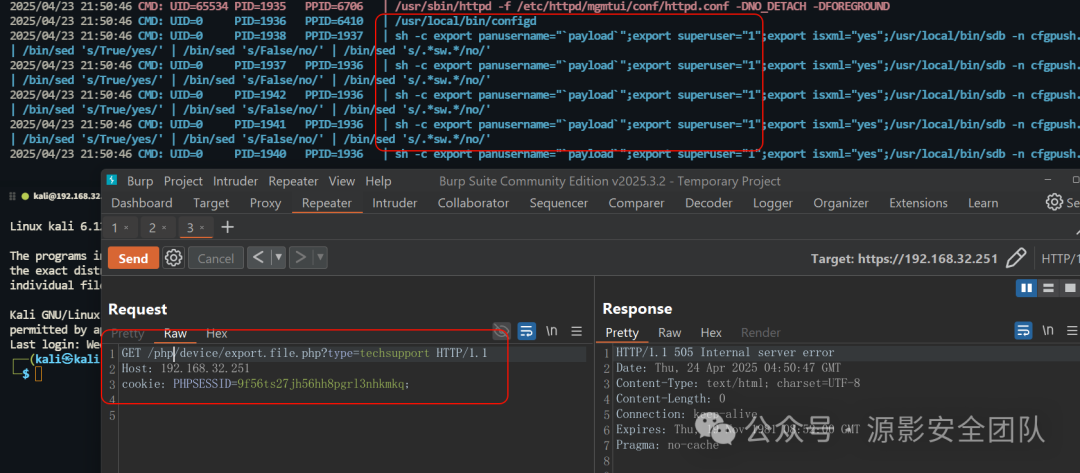Switch to Proxy tab
Screen dimensions: 1080x473
pos(265,203)
